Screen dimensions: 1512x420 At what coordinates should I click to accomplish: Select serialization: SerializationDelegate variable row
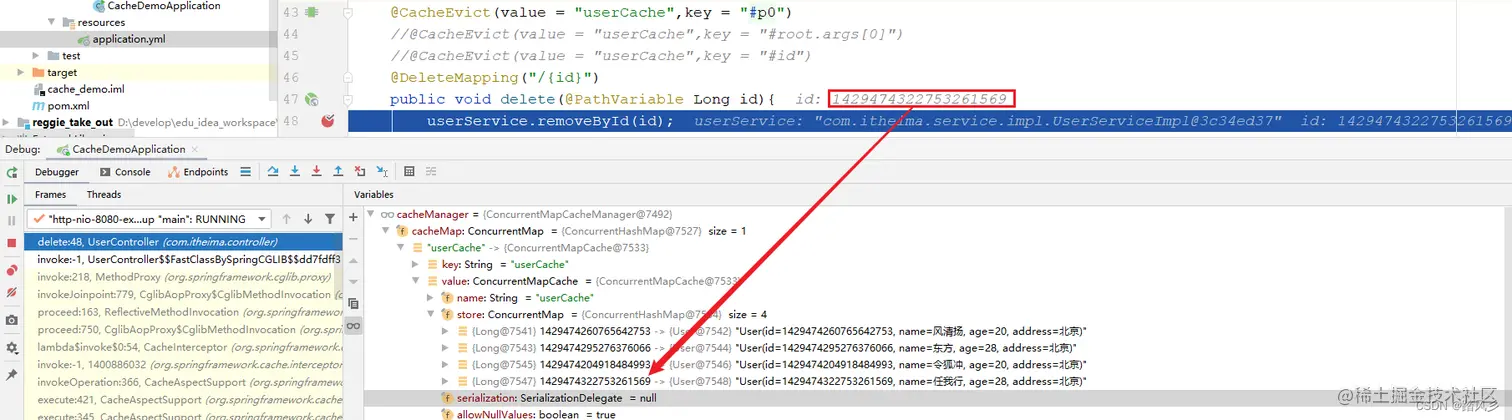pyautogui.click(x=937, y=398)
